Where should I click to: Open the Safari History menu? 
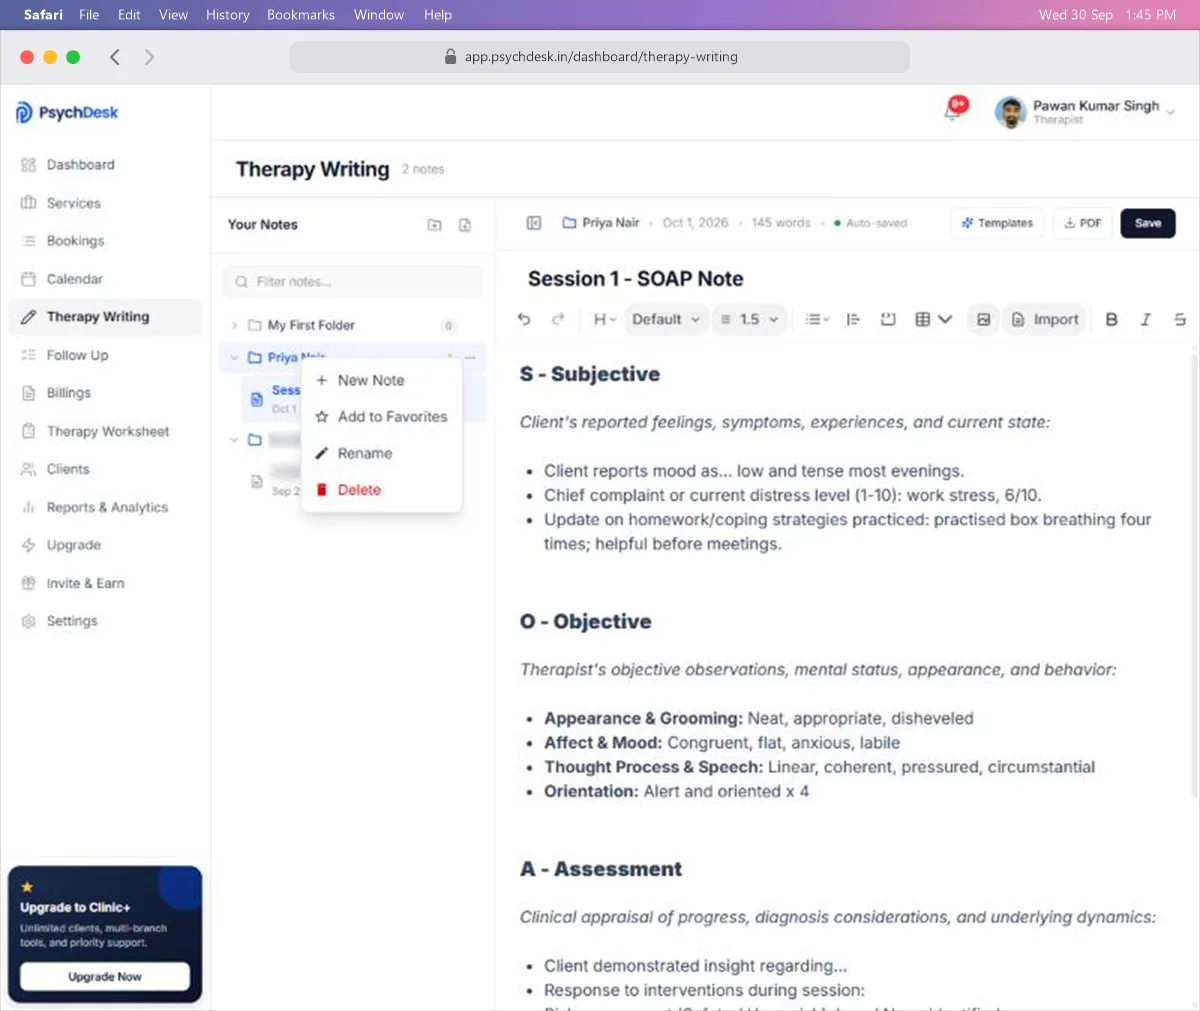pyautogui.click(x=227, y=15)
